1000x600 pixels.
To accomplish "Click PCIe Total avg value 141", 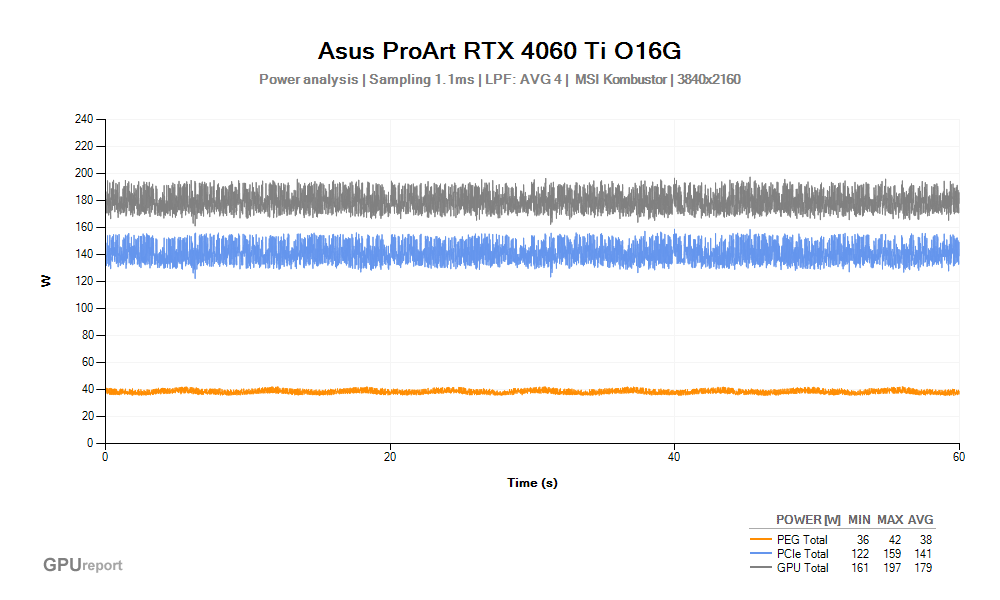I will (923, 554).
